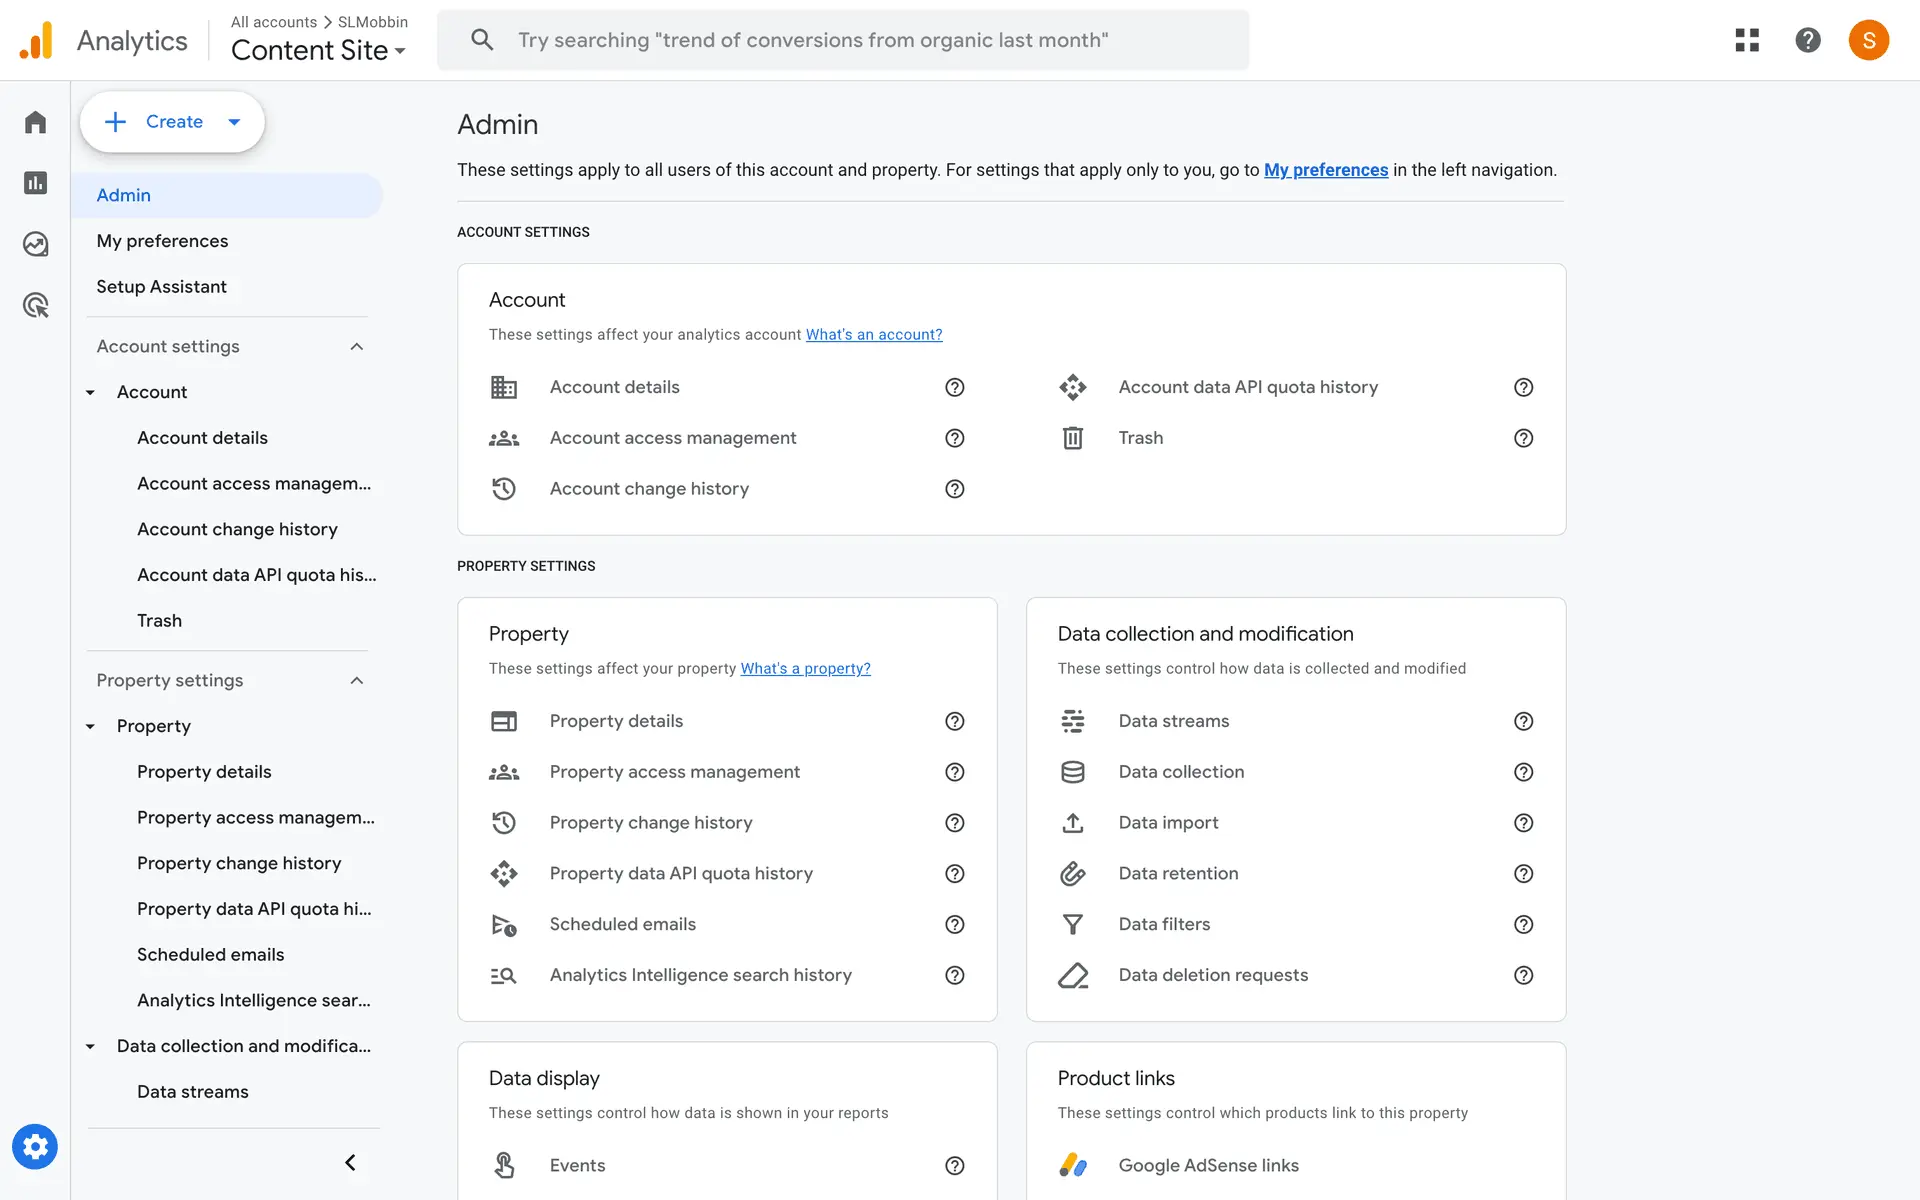Collapse the sidebar with the left chevron
The height and width of the screenshot is (1200, 1920).
350,1162
